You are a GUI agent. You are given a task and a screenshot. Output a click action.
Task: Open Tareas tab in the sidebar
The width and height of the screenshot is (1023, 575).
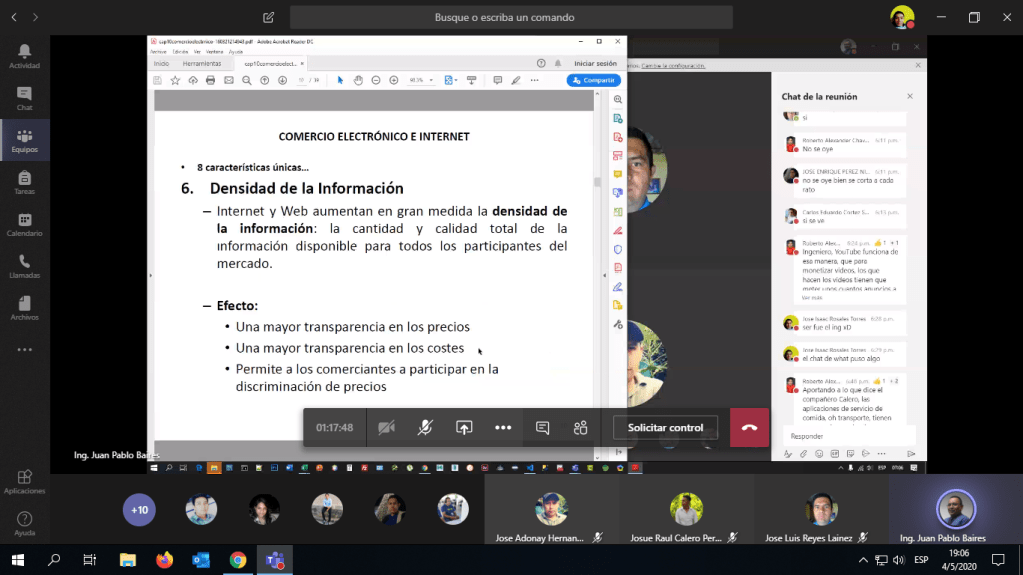pyautogui.click(x=24, y=183)
